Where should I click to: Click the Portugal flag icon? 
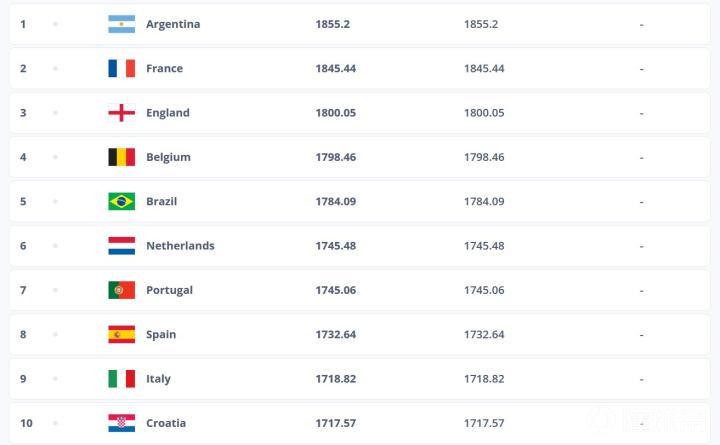pos(121,290)
